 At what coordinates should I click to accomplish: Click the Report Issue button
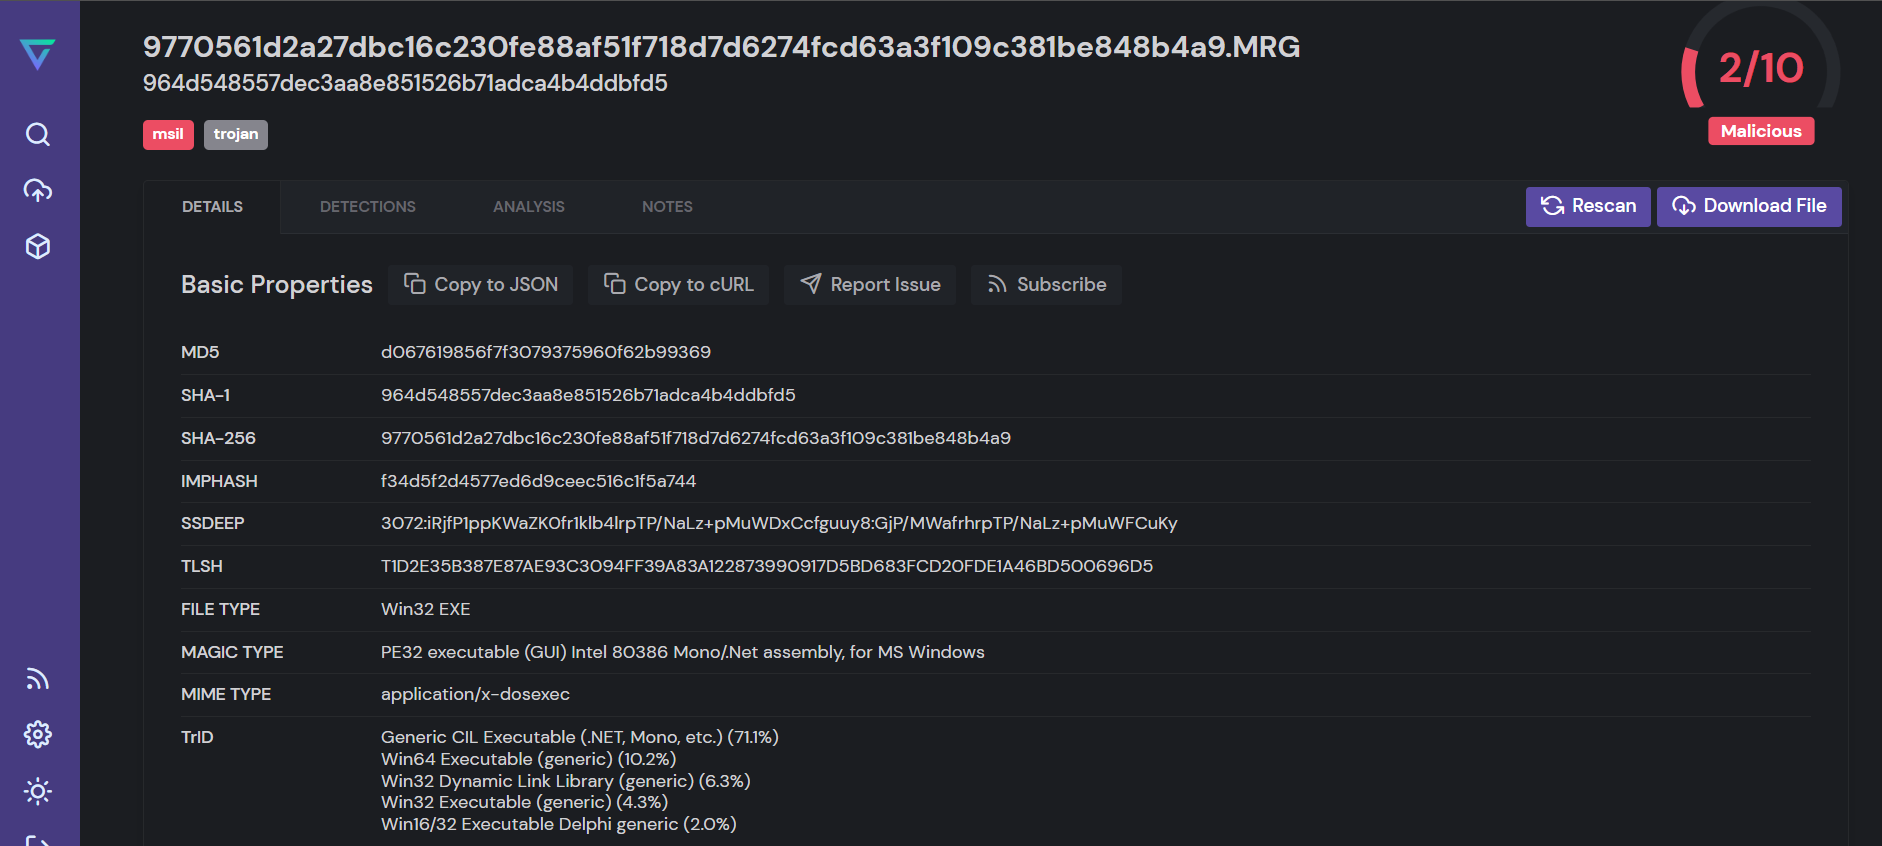(x=870, y=285)
